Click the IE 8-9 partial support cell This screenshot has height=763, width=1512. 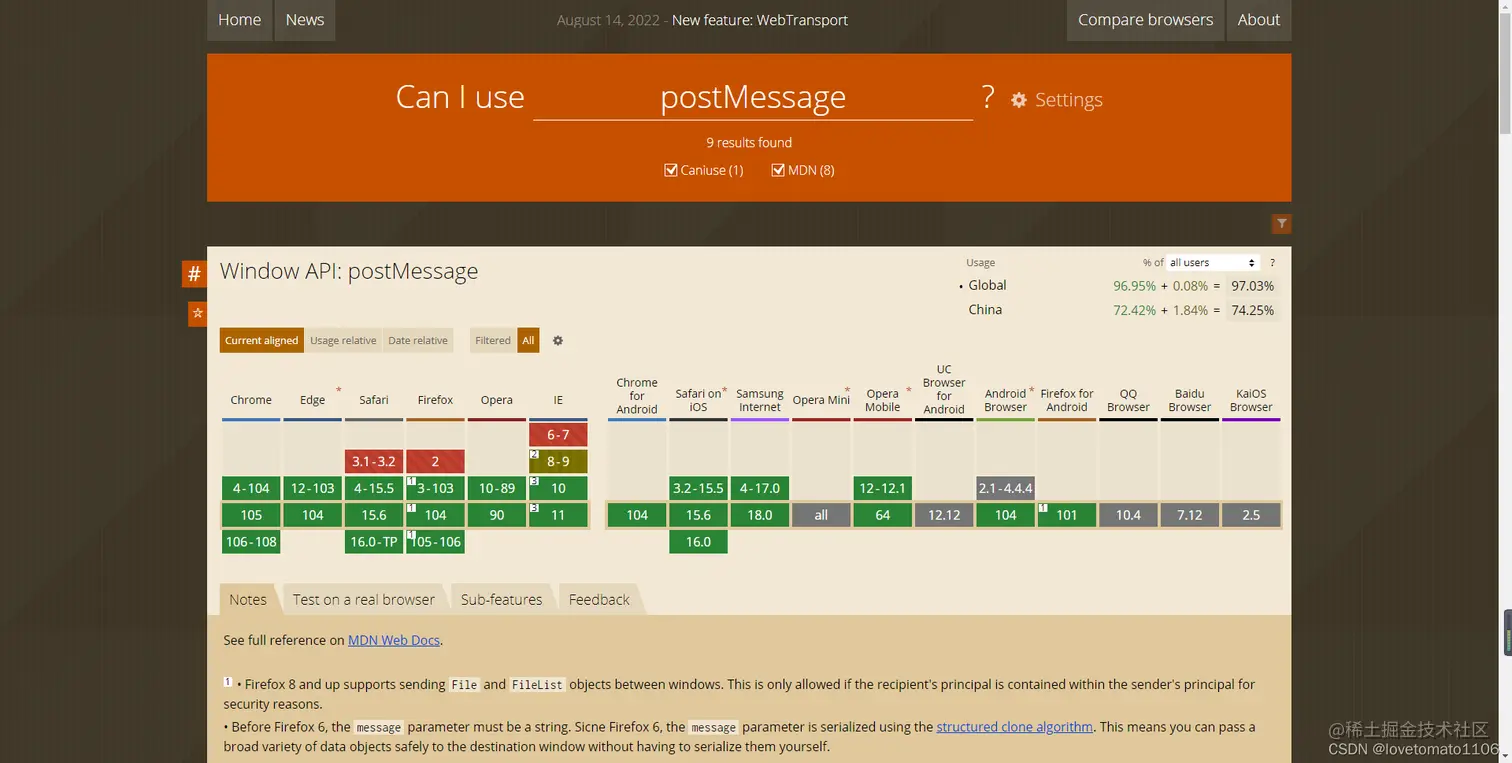pos(558,462)
